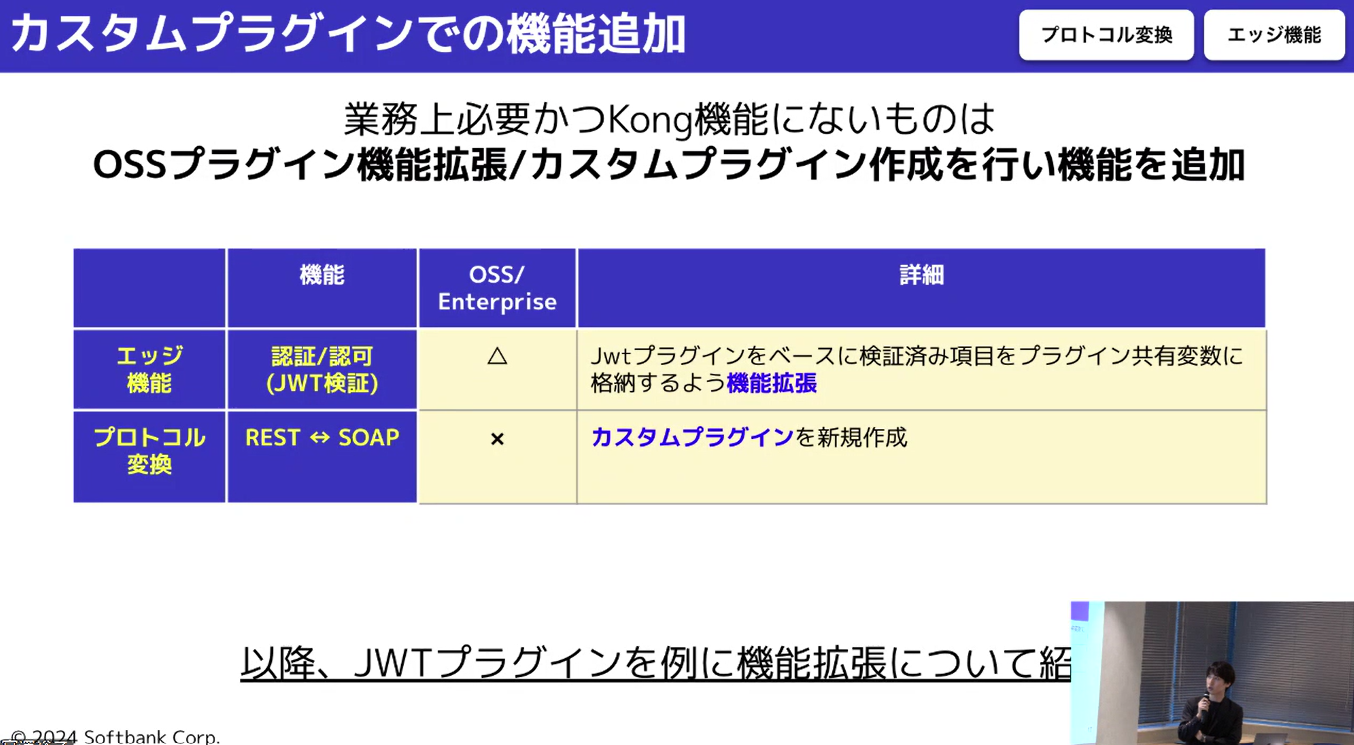Click the プロトコル変換 button

point(1106,35)
